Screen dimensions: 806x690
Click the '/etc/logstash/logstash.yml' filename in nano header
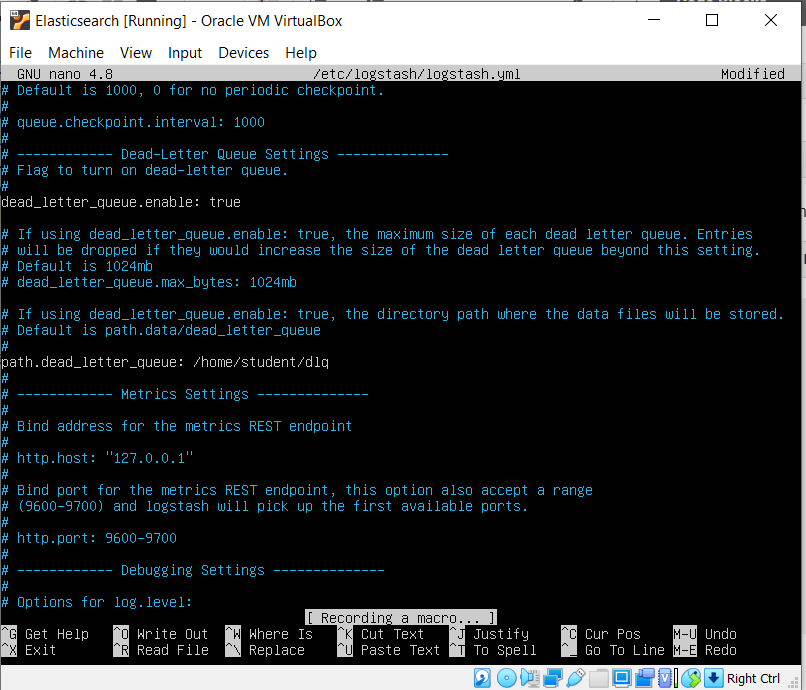coord(416,74)
